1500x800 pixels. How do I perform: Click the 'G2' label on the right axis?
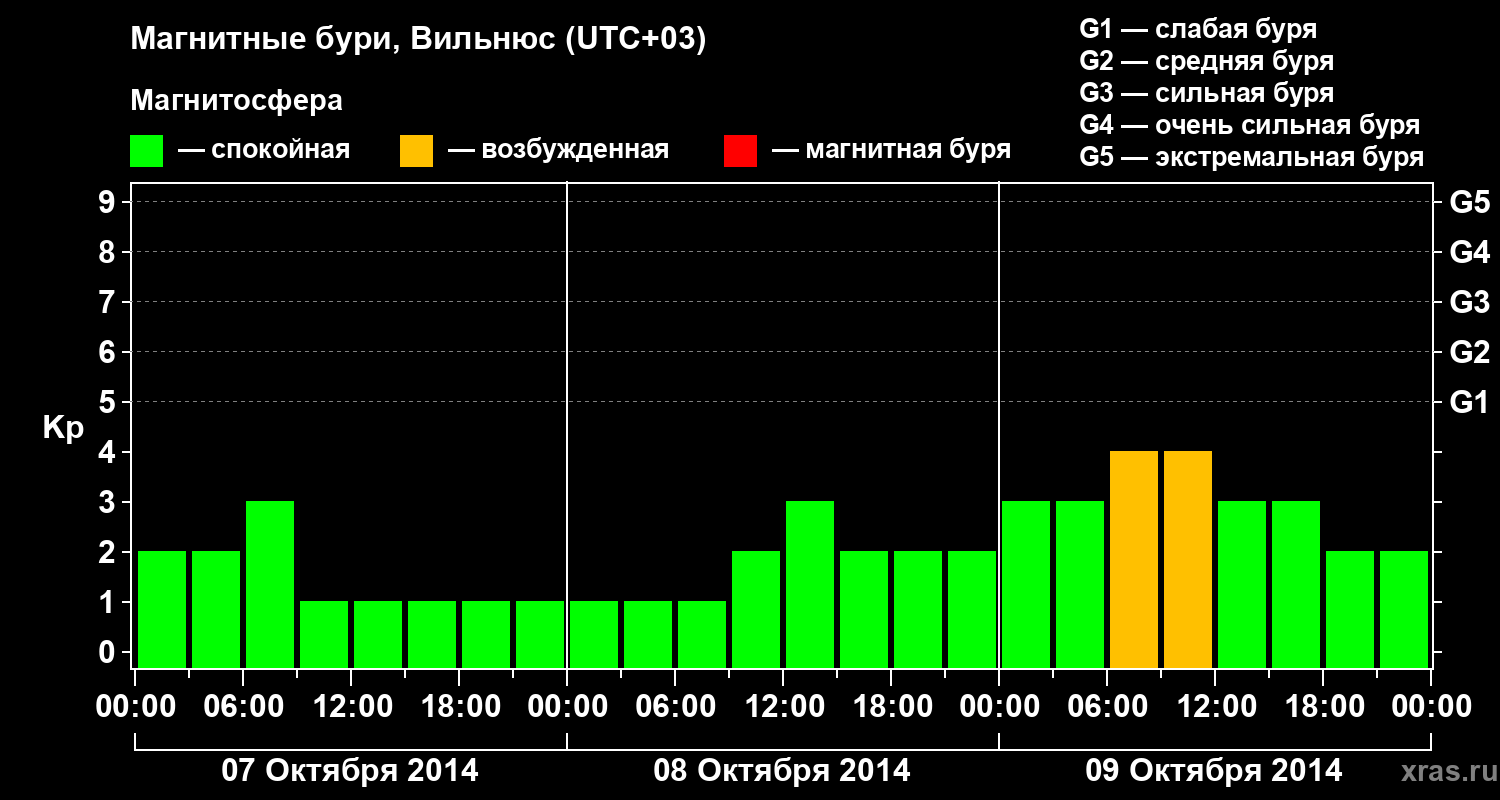point(1469,353)
